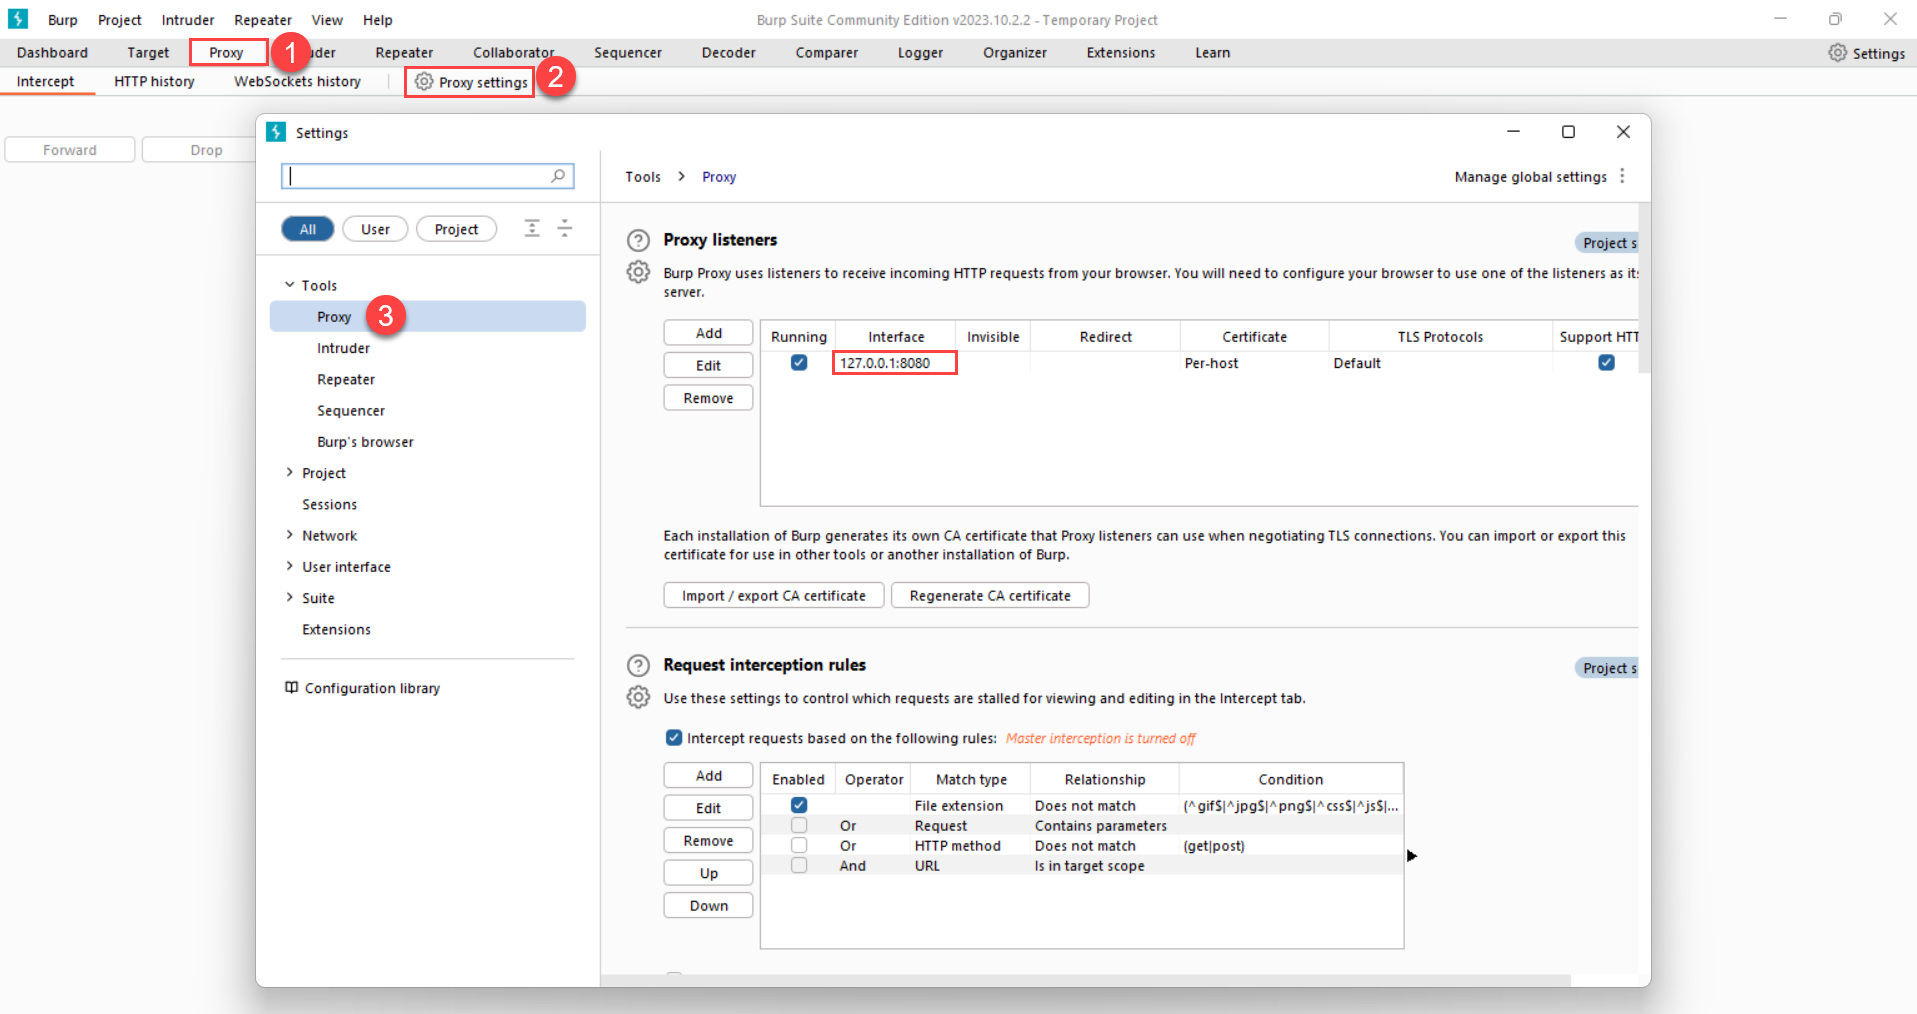The width and height of the screenshot is (1917, 1014).
Task: Switch to the HTTP history tab
Action: point(154,82)
